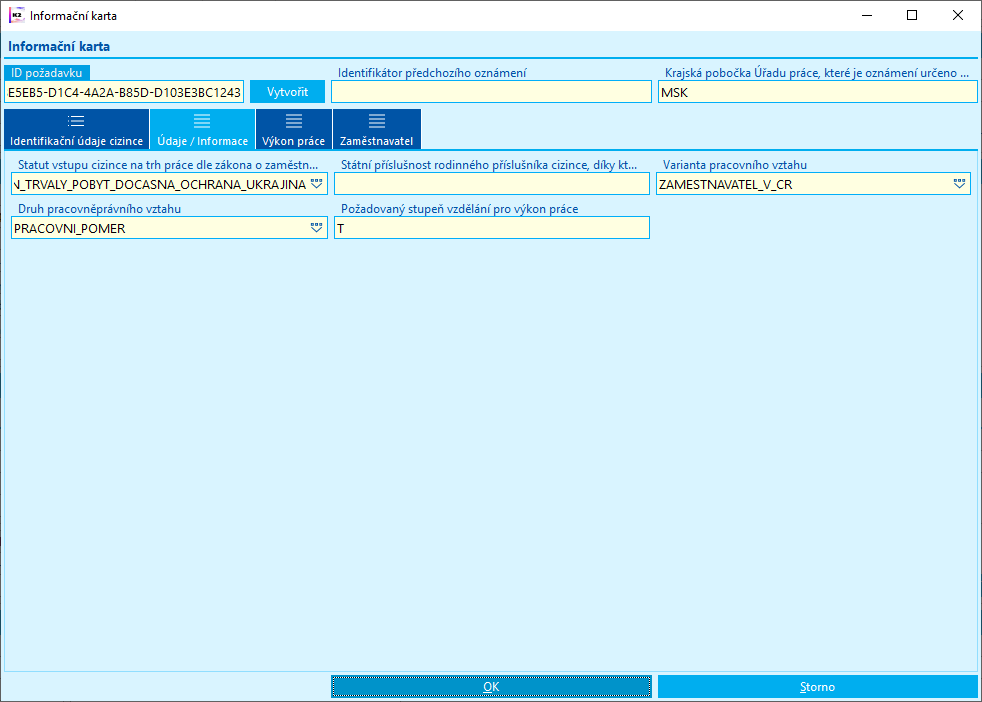Expand the Statut vstupu cizince dropdown arrow
This screenshot has height=702, width=982.
point(317,184)
